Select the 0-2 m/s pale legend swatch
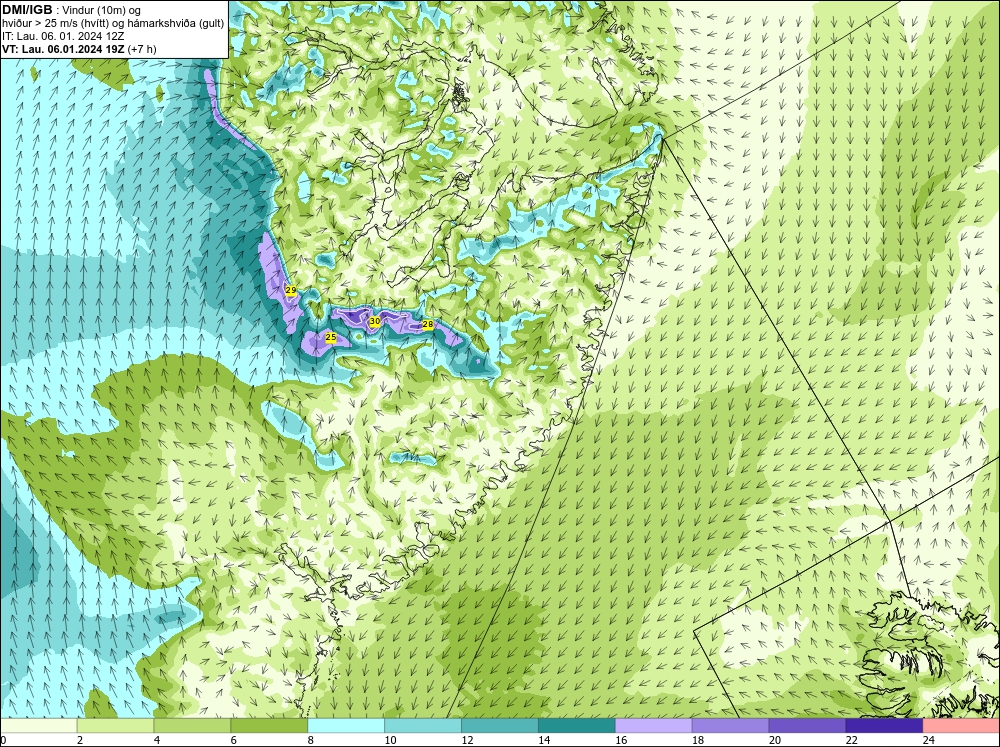The image size is (1000, 747). [x=39, y=726]
